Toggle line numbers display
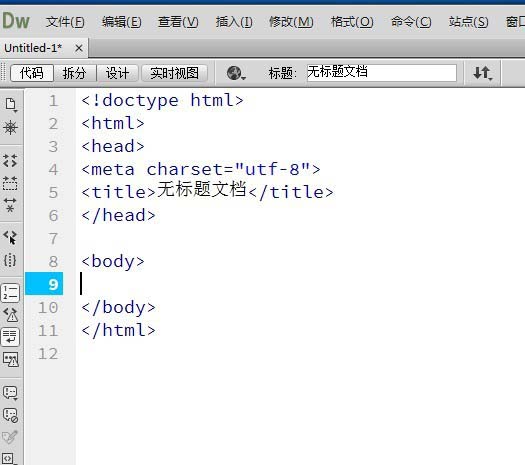The height and width of the screenshot is (465, 525). [x=10, y=293]
